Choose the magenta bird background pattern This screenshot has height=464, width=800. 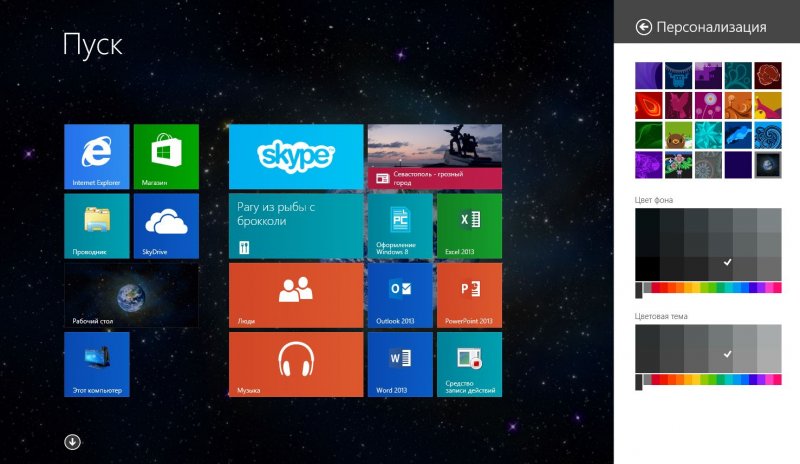679,105
